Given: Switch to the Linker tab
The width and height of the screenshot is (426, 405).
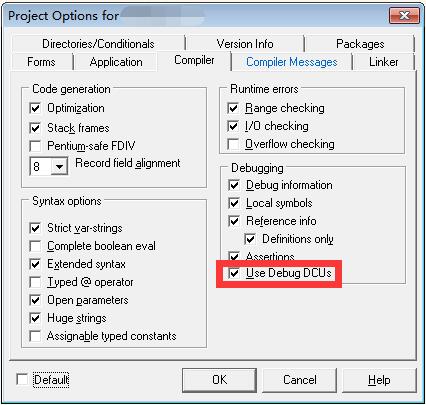Looking at the screenshot, I should [383, 62].
